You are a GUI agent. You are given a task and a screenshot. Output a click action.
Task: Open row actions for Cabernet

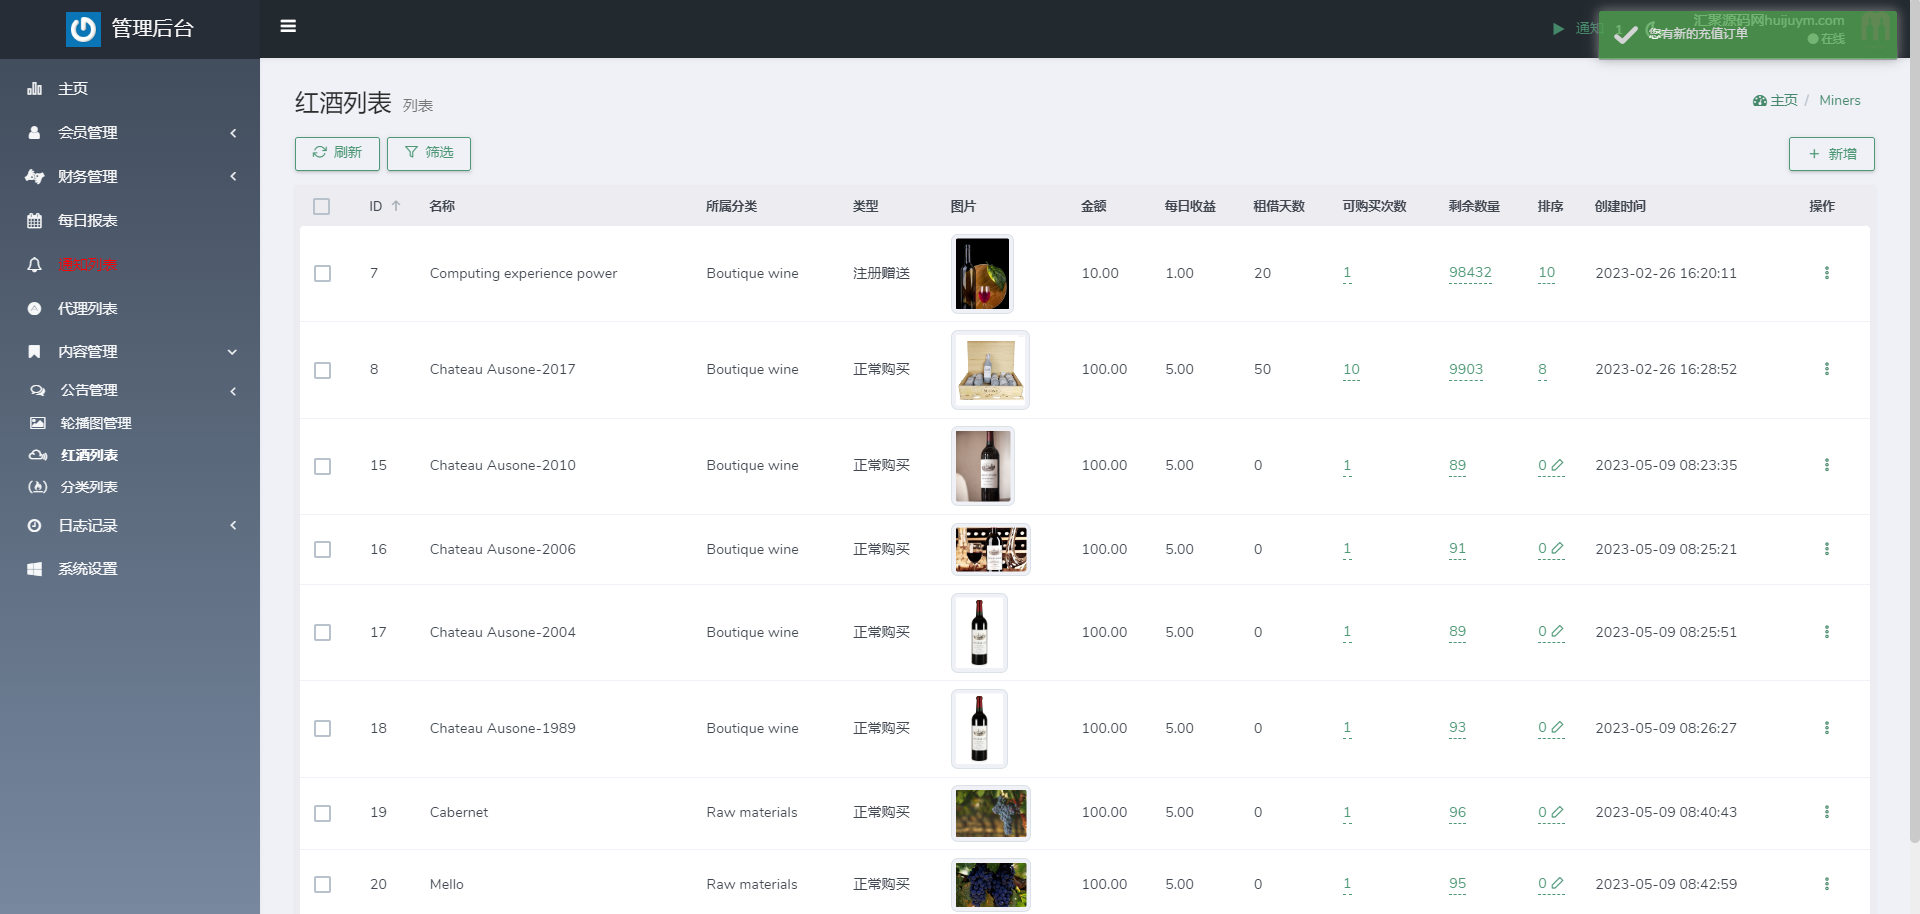click(x=1826, y=812)
